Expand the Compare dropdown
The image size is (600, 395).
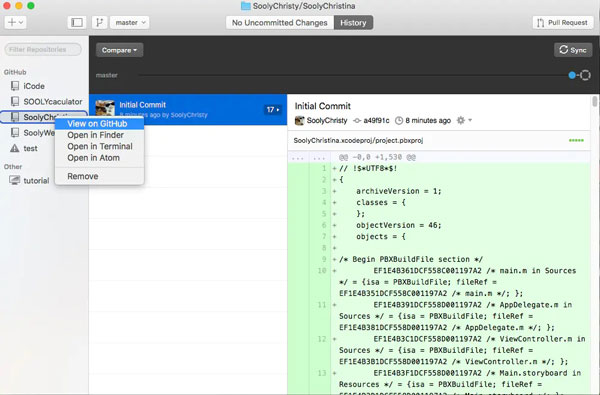(119, 50)
